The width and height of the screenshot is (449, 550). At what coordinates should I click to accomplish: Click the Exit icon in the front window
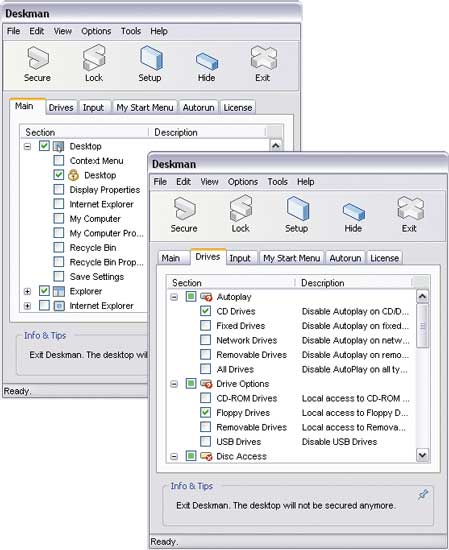pyautogui.click(x=410, y=214)
